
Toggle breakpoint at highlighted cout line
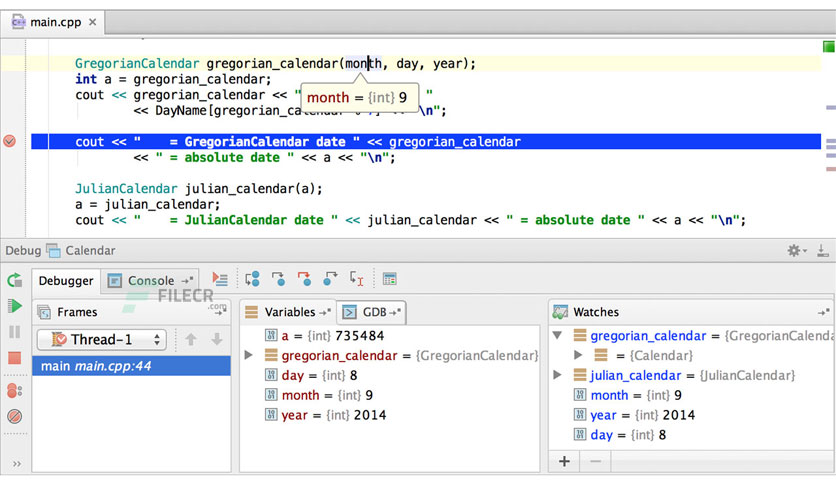click(10, 141)
